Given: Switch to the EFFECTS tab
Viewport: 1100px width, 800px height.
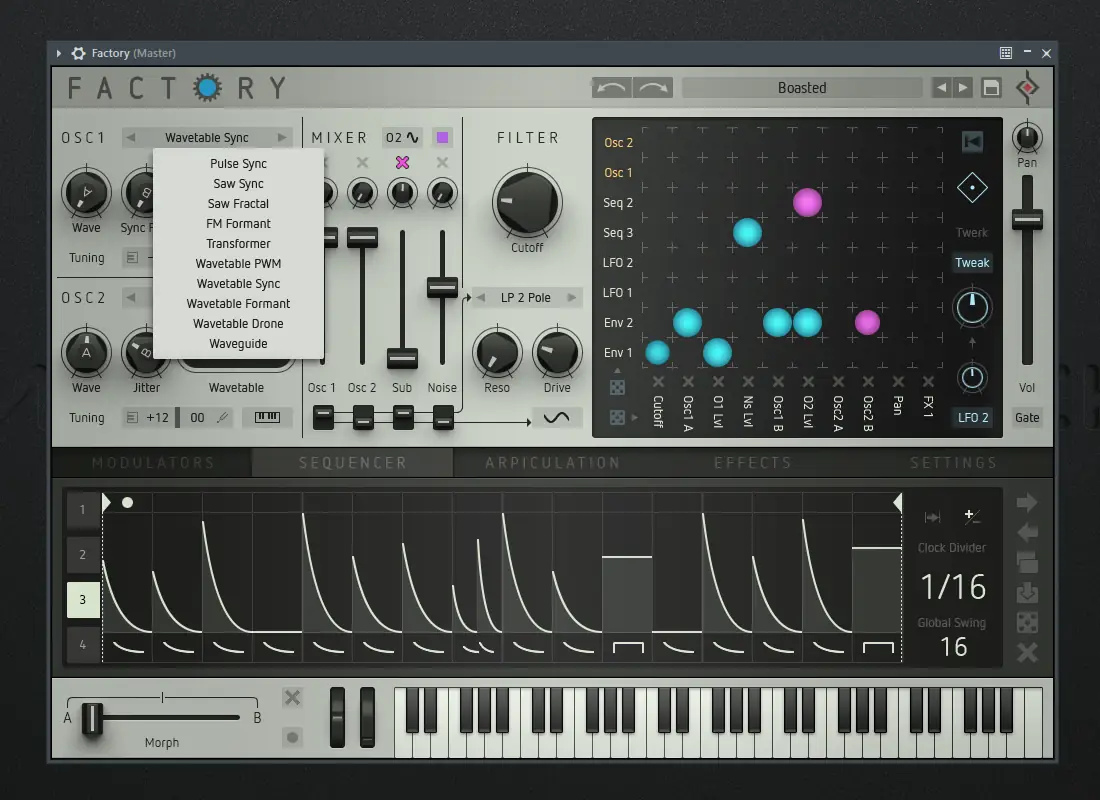Looking at the screenshot, I should [x=753, y=463].
